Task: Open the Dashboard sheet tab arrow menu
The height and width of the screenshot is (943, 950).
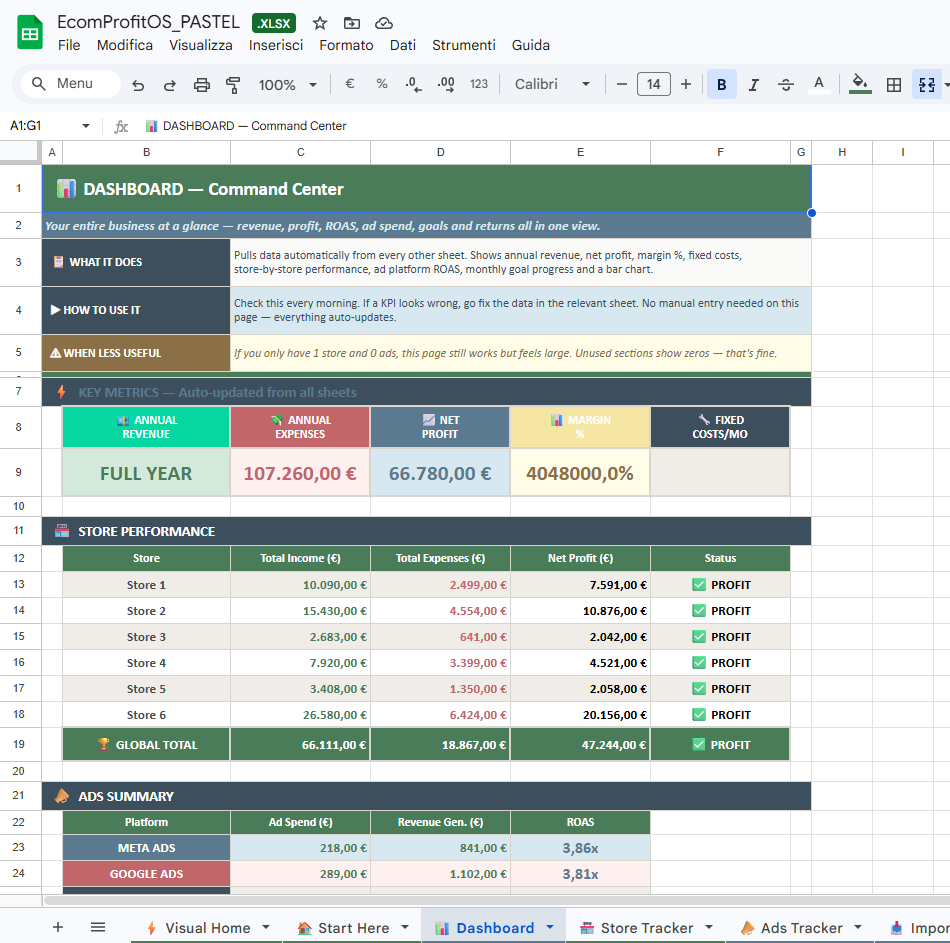Action: click(x=550, y=928)
